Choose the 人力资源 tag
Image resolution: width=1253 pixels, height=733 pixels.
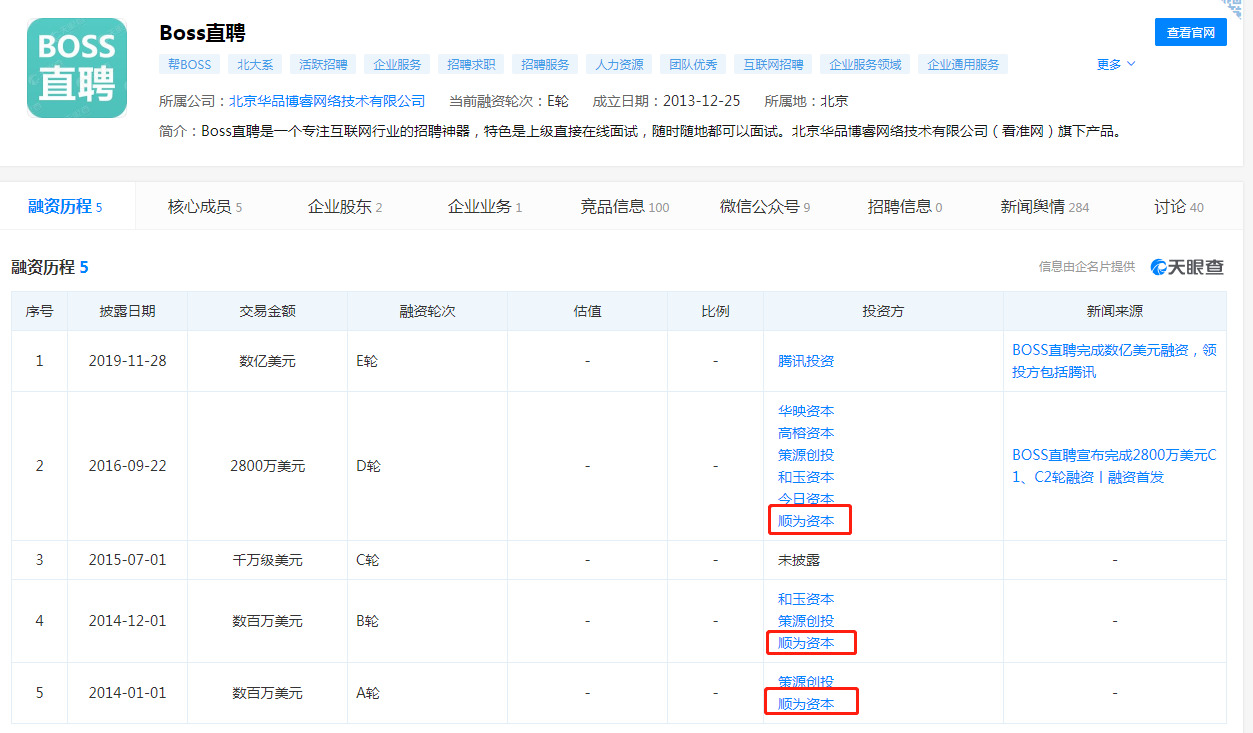(619, 64)
